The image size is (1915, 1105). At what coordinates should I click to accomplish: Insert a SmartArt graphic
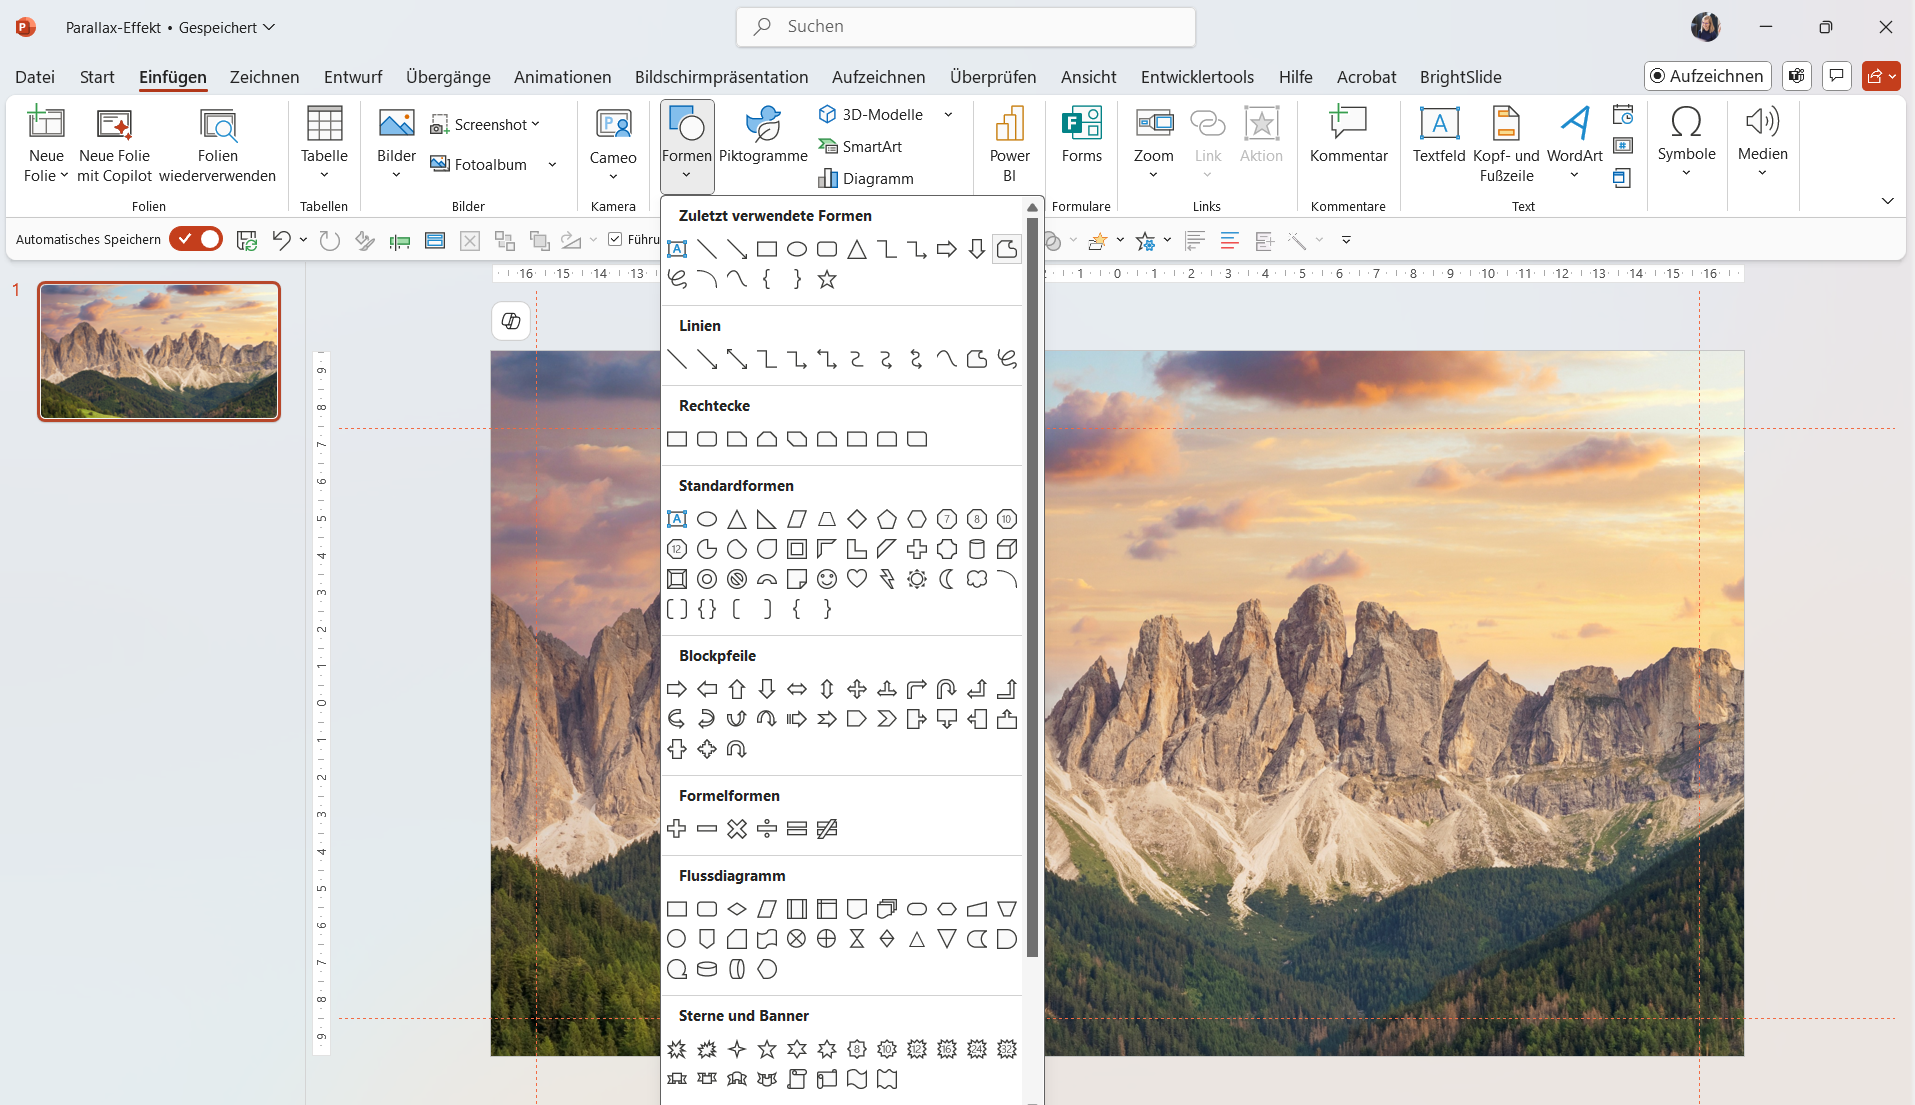(861, 146)
